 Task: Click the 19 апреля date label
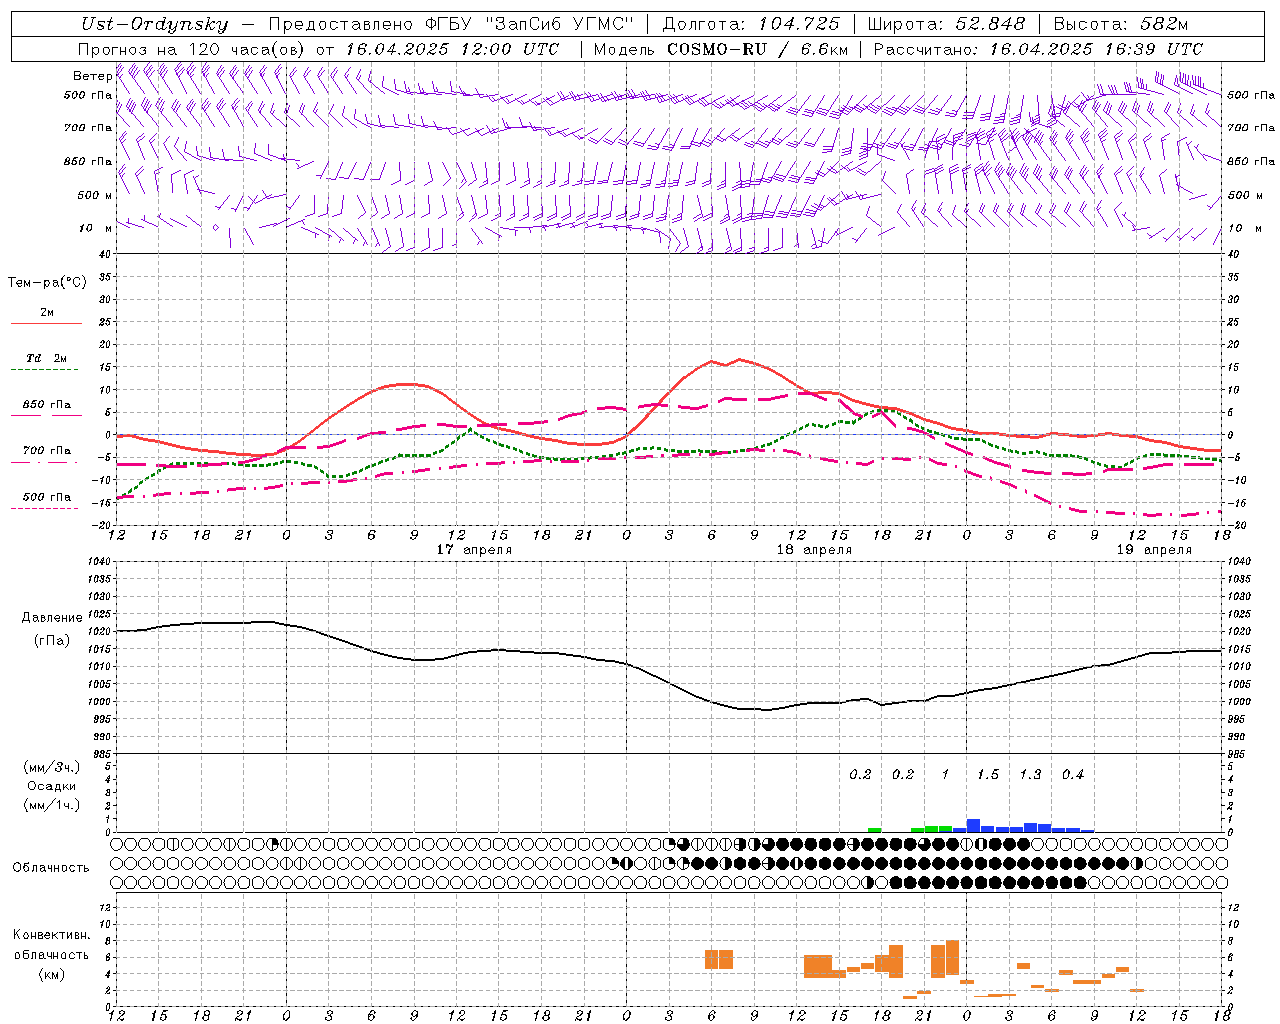tap(1154, 550)
